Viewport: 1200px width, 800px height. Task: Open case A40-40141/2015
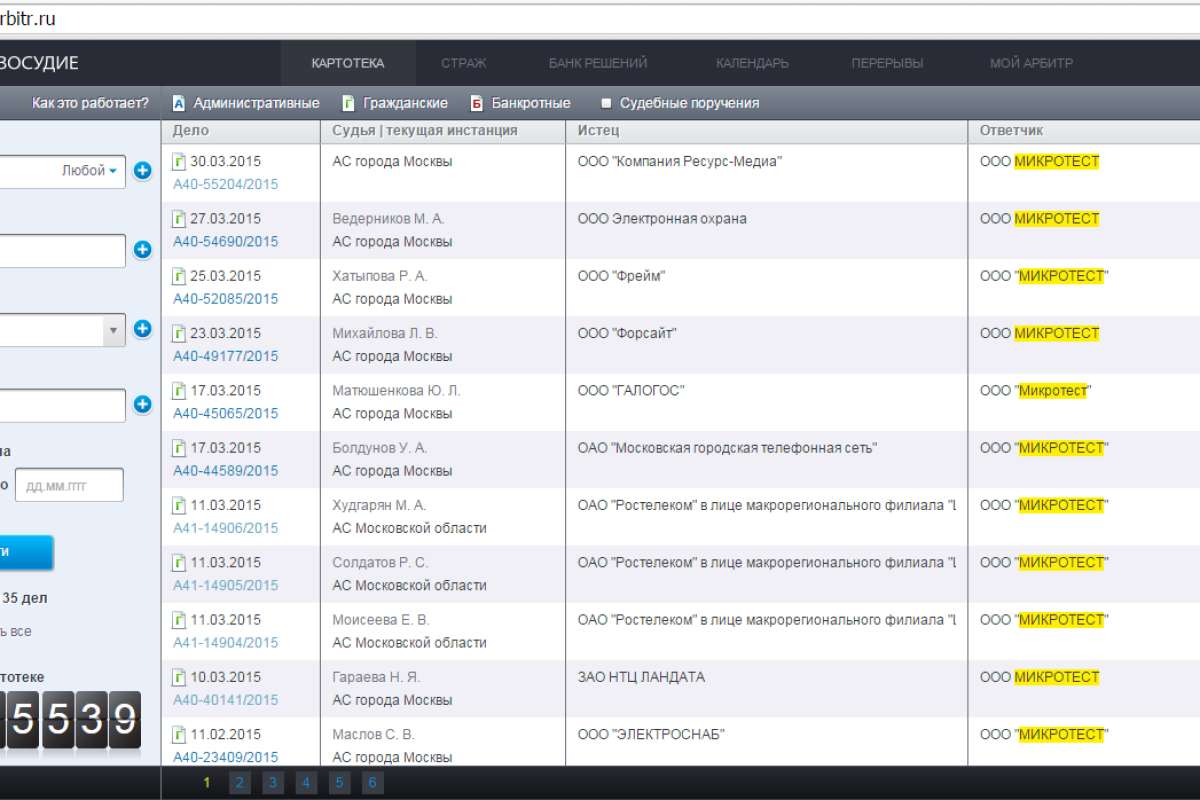[x=226, y=699]
